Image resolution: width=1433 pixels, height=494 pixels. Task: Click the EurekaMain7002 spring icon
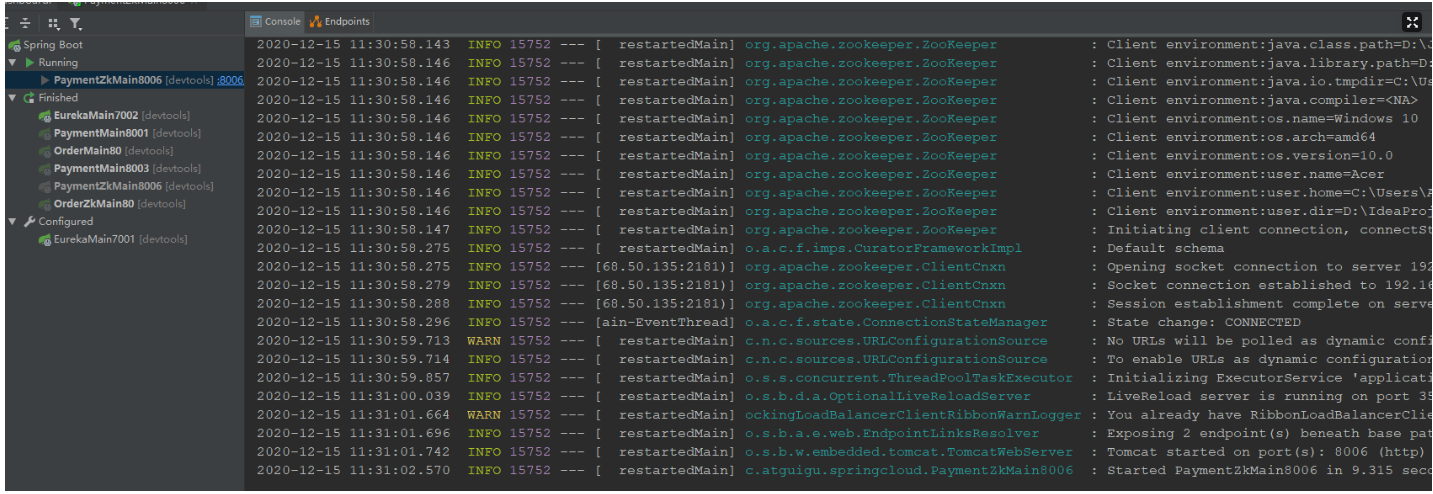tap(45, 116)
